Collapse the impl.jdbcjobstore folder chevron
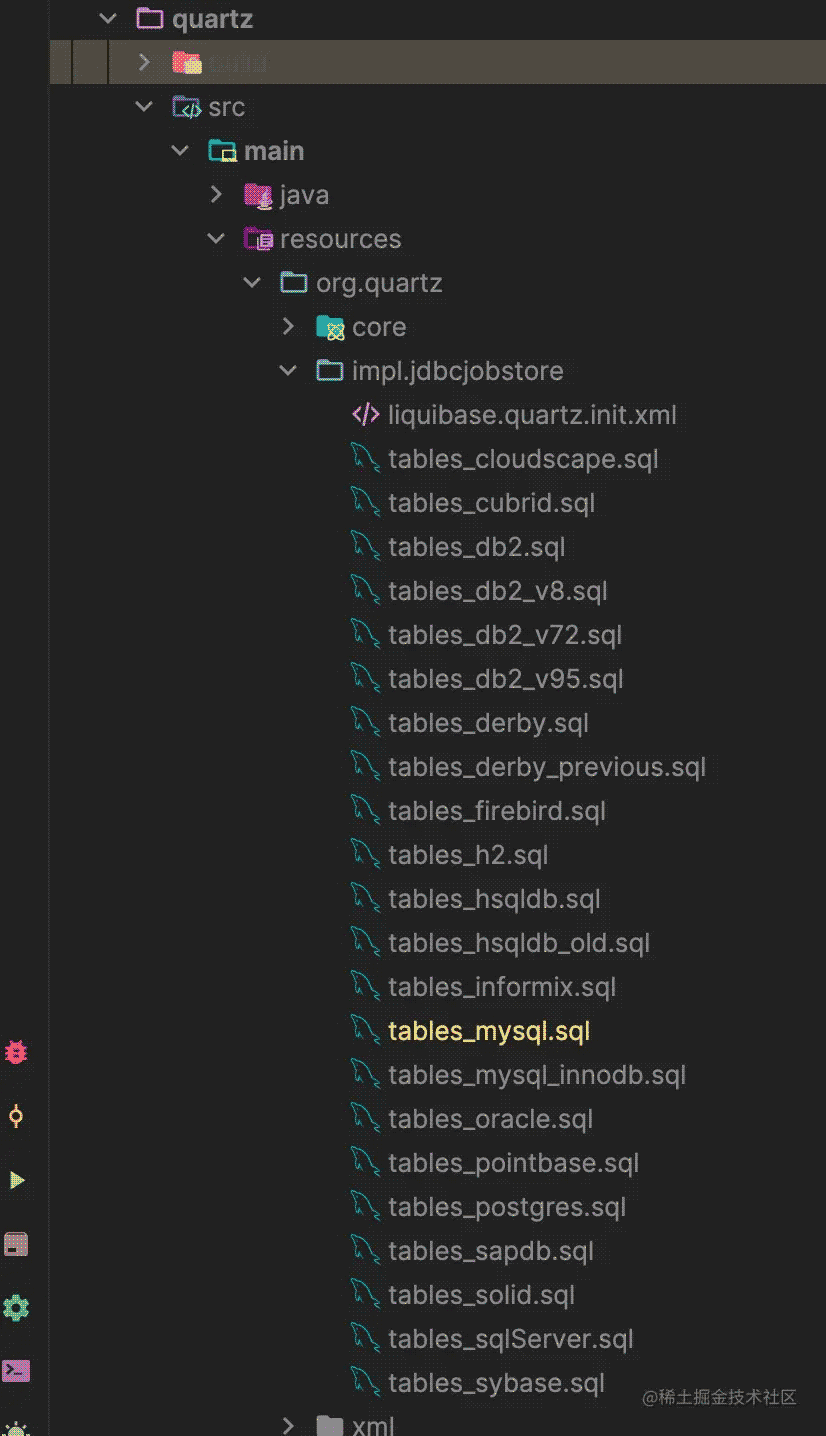The image size is (826, 1436). point(289,371)
